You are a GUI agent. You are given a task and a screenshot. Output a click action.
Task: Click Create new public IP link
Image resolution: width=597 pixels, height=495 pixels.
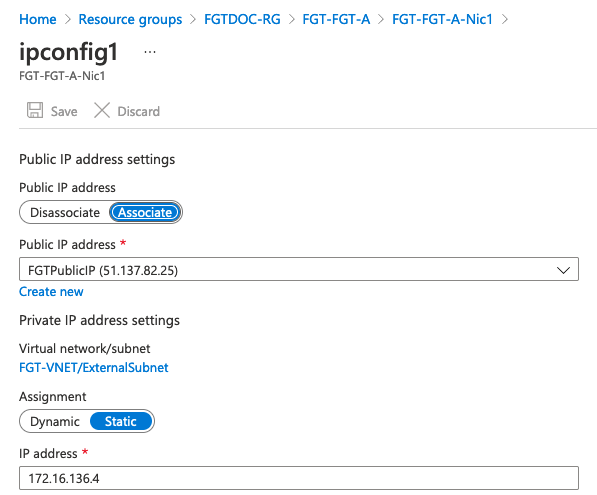[51, 292]
